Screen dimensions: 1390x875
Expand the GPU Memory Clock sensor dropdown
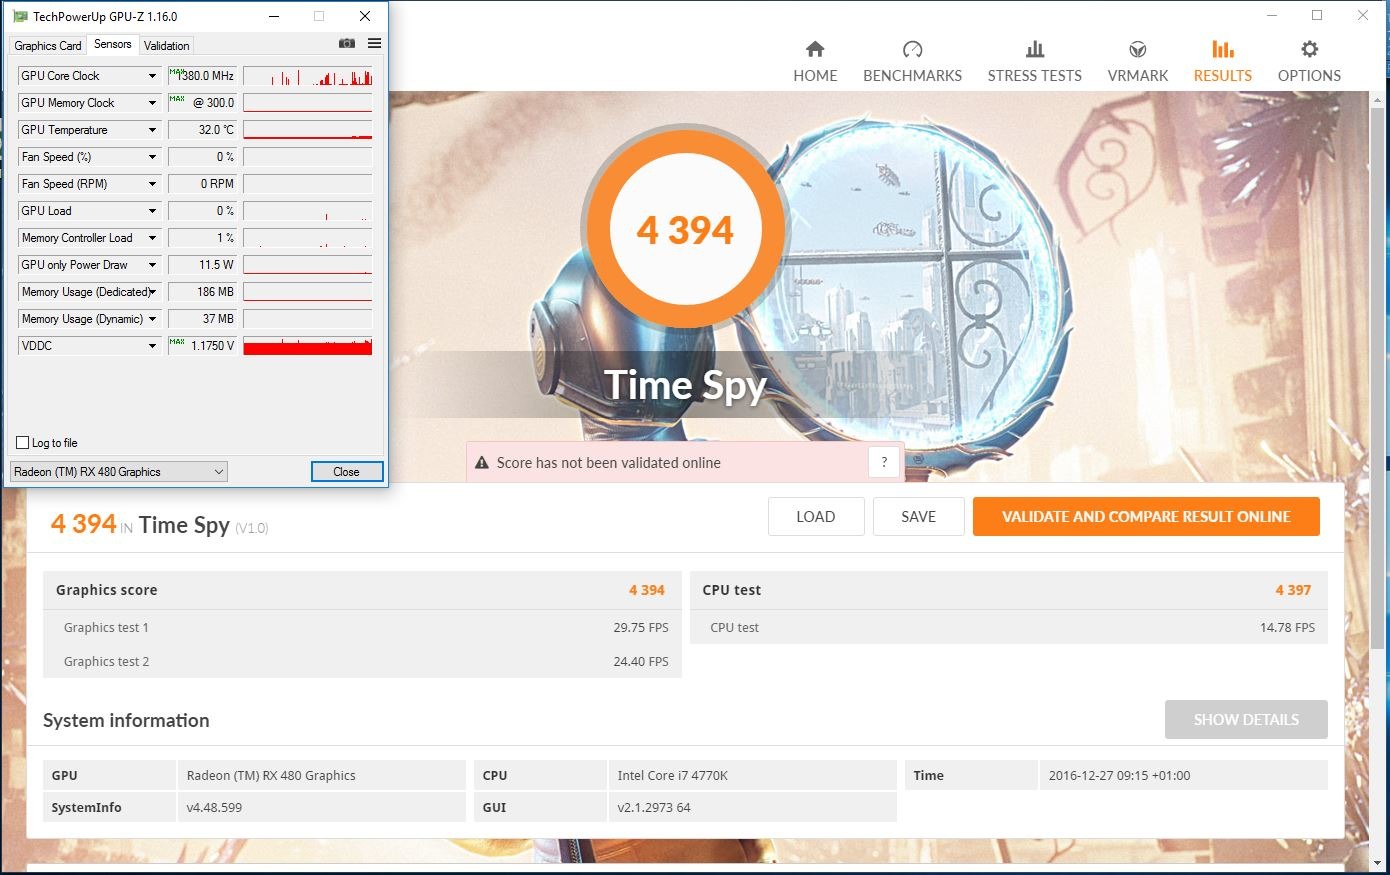[x=152, y=103]
